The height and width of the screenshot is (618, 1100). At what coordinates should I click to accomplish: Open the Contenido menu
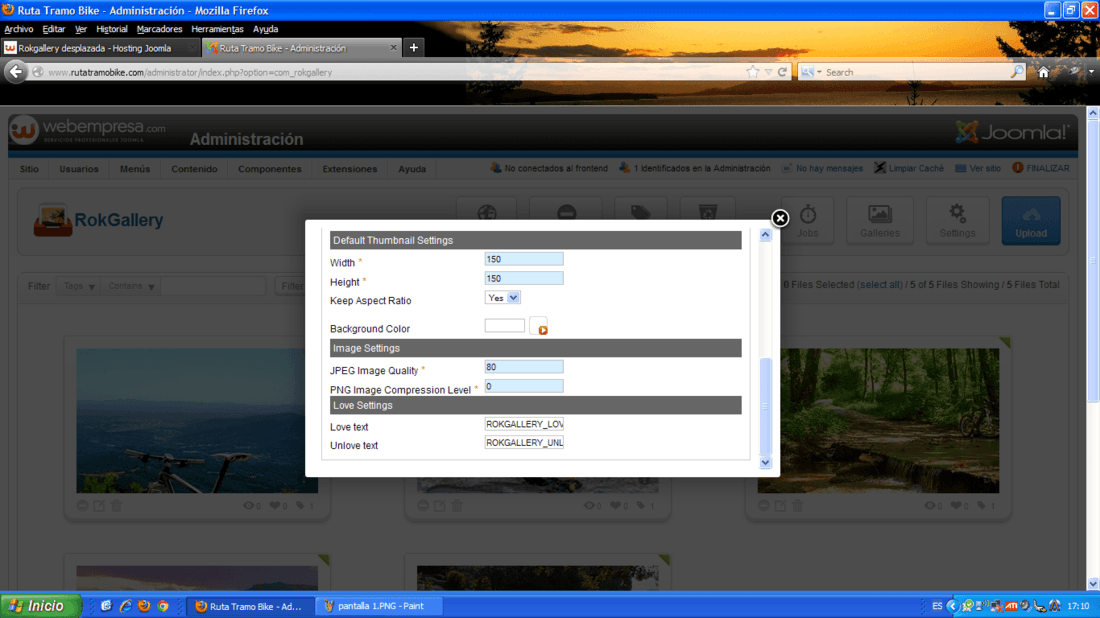(194, 169)
